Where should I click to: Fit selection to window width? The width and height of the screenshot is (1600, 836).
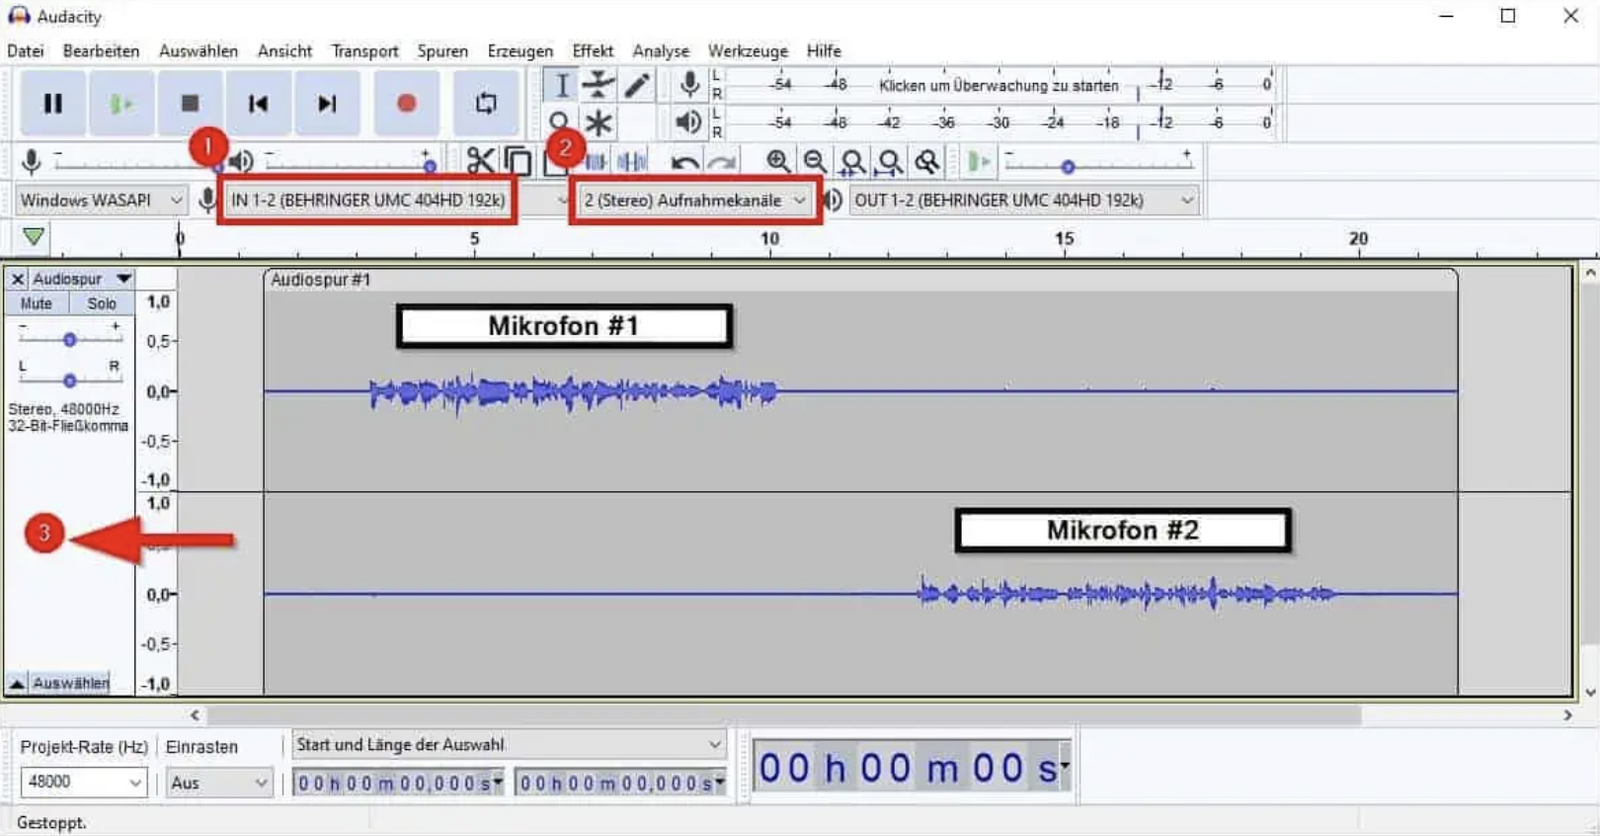(852, 161)
